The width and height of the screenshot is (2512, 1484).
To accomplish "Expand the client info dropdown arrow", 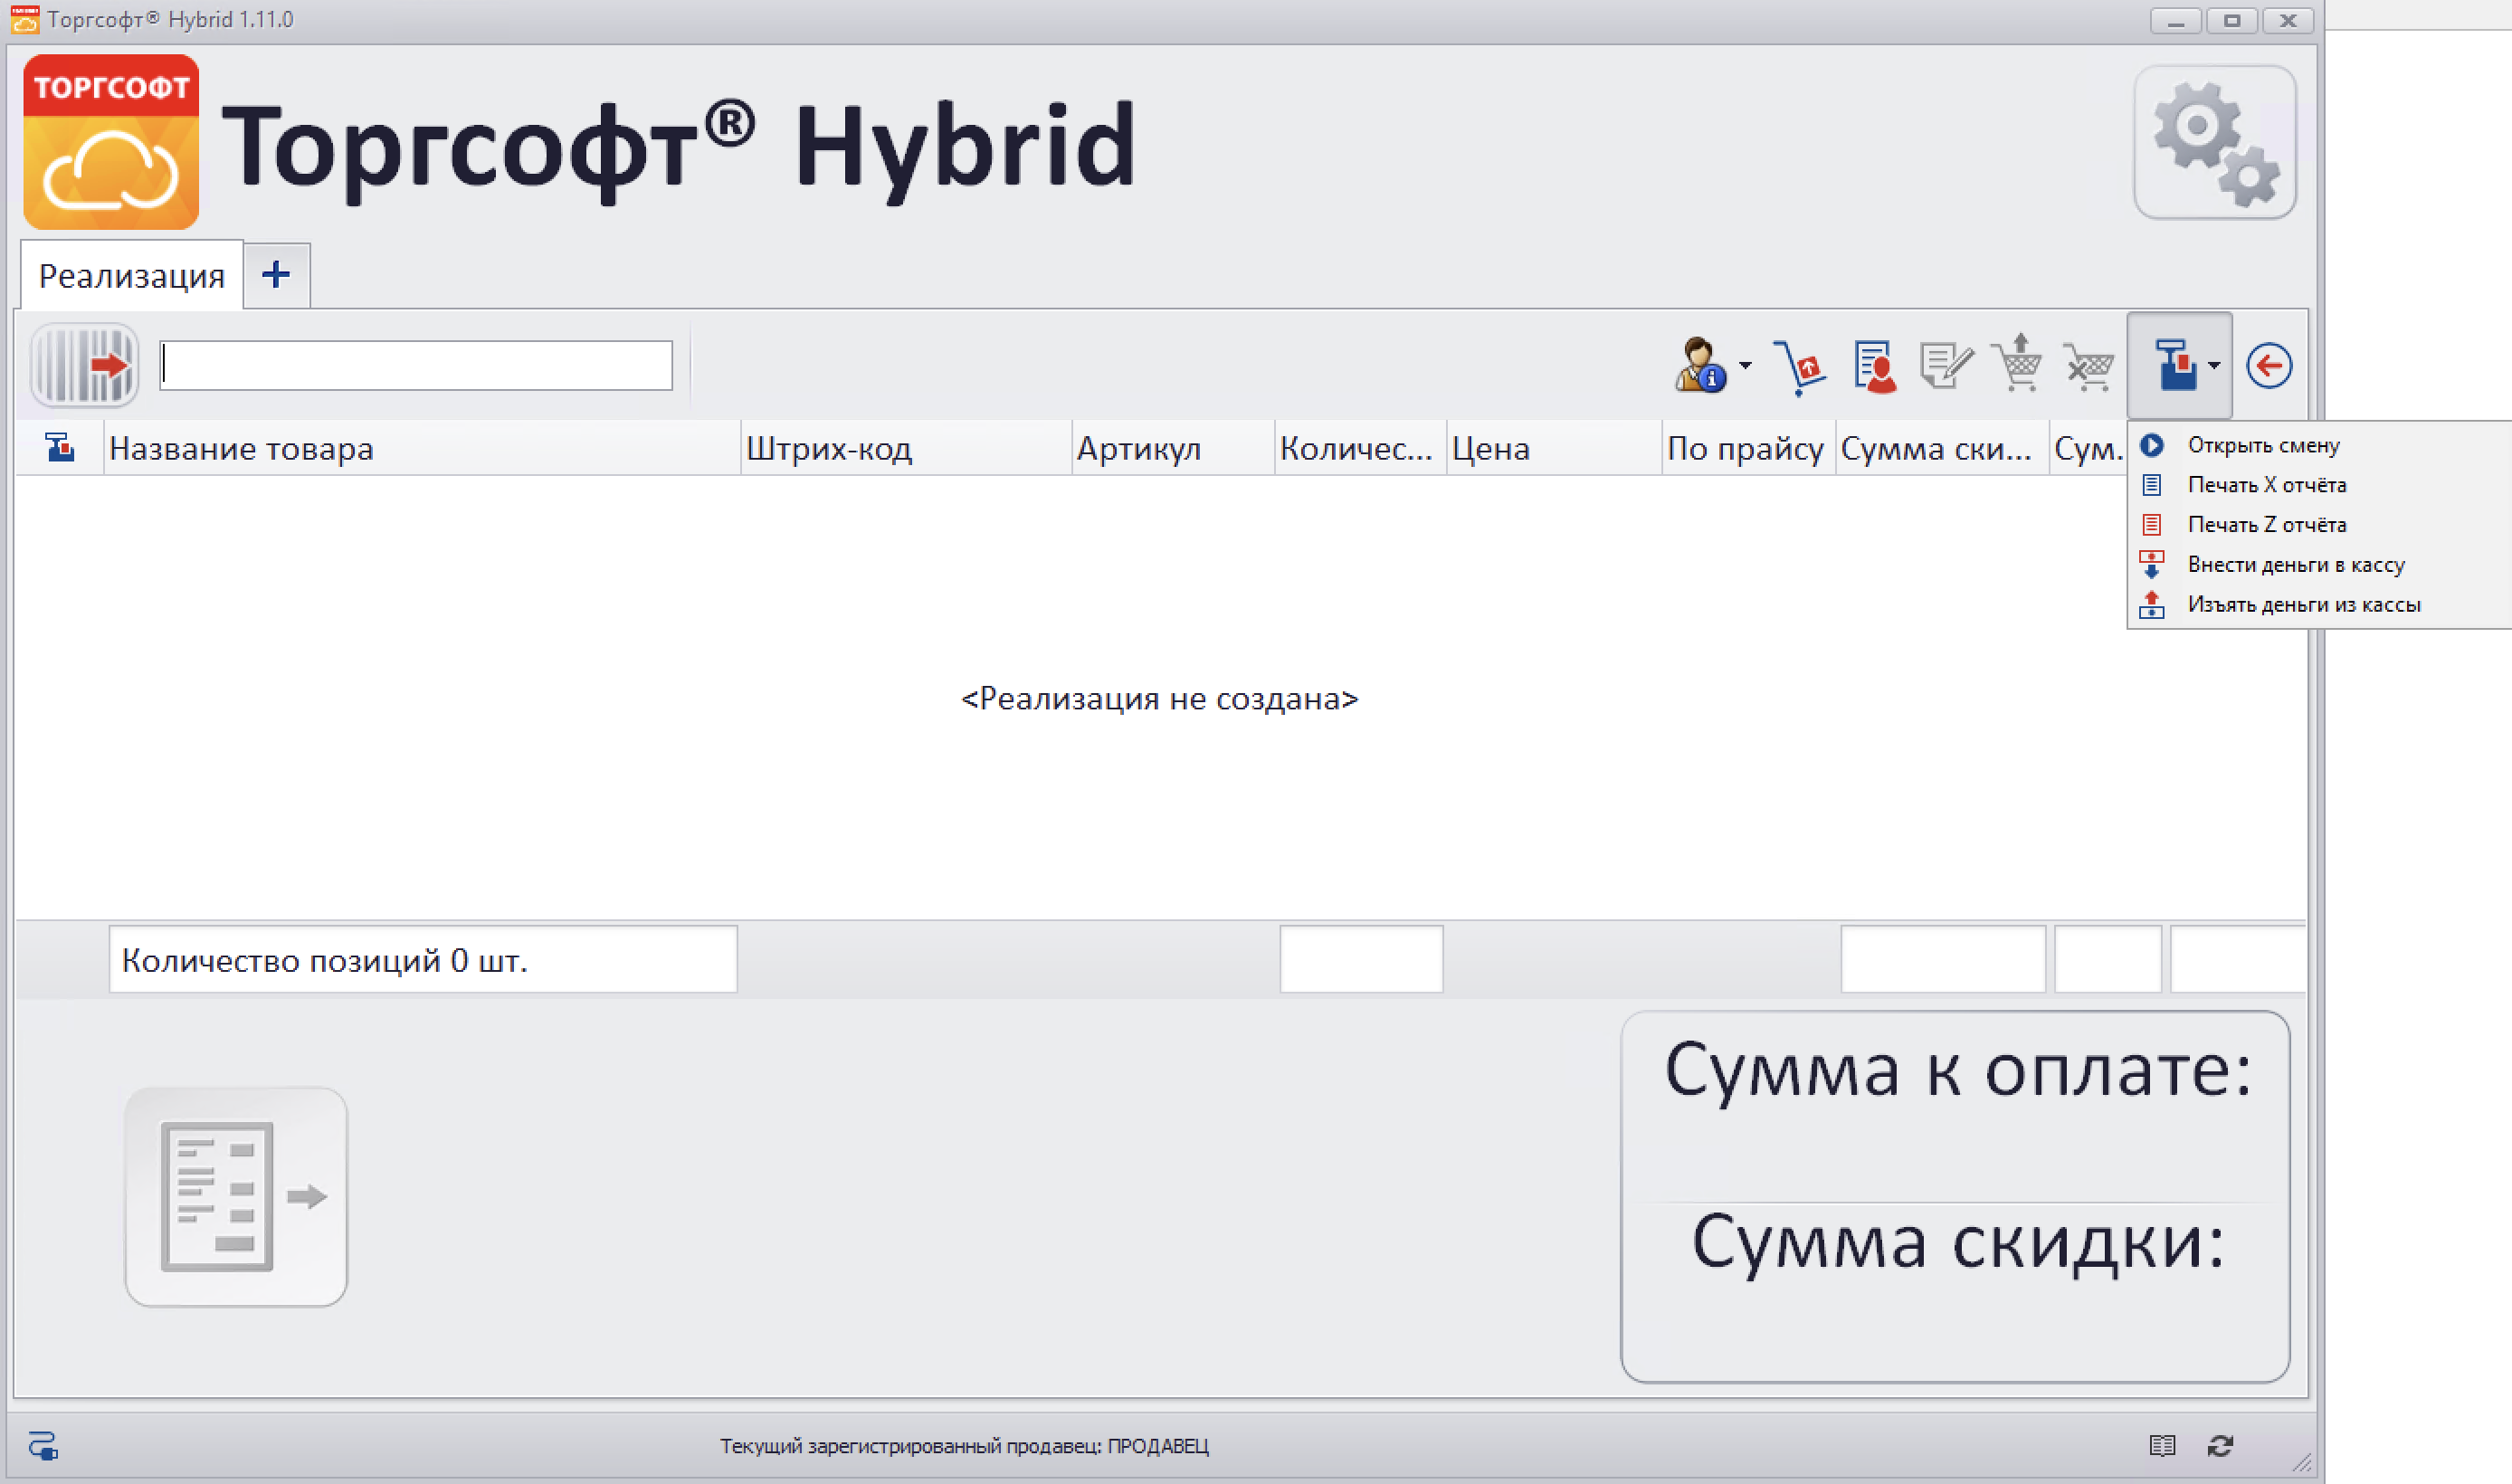I will [x=1745, y=365].
